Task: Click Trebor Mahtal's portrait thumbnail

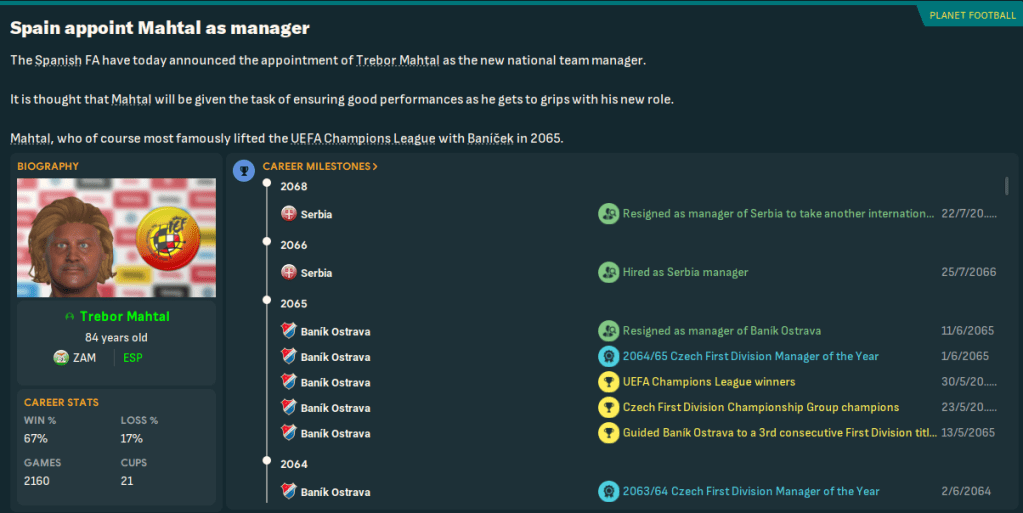Action: (x=77, y=240)
